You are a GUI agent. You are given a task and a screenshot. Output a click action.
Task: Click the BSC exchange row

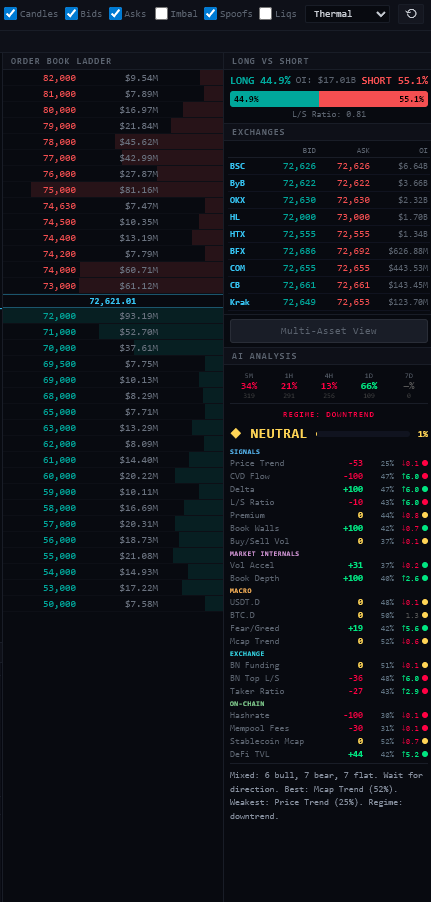pyautogui.click(x=329, y=166)
